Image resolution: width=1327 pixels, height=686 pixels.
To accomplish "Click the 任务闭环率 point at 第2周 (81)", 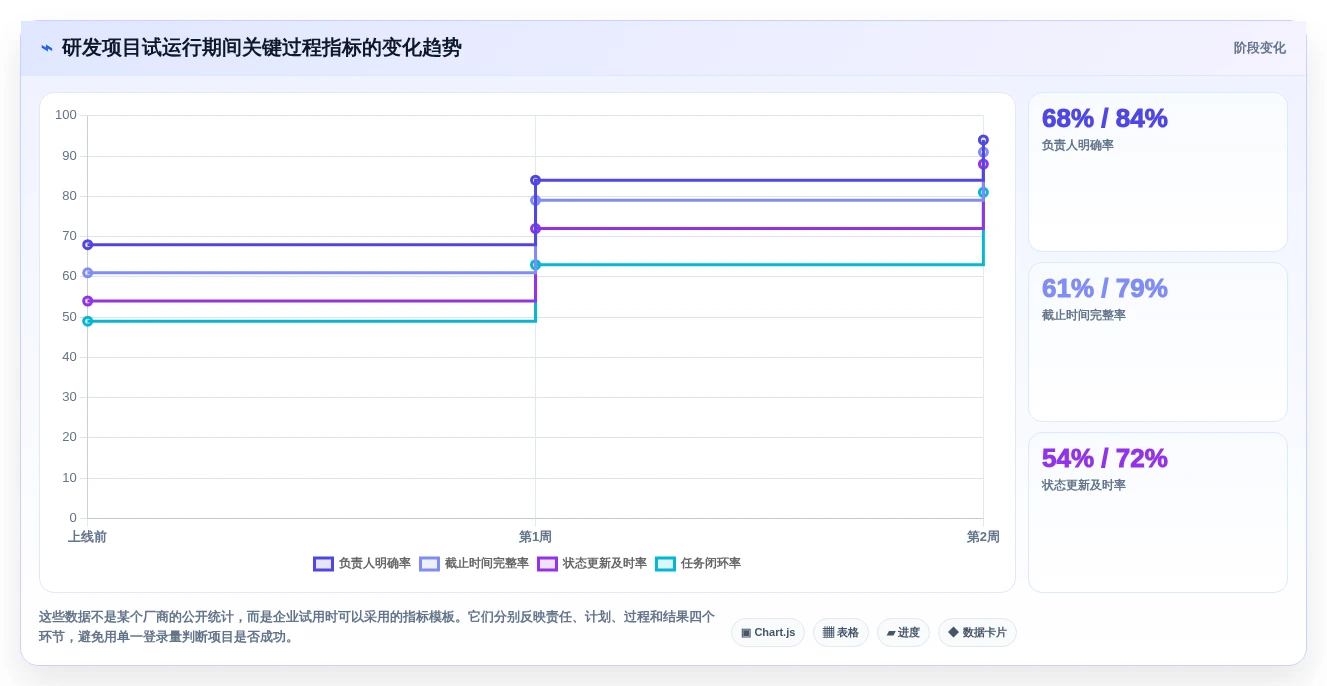I will [983, 192].
